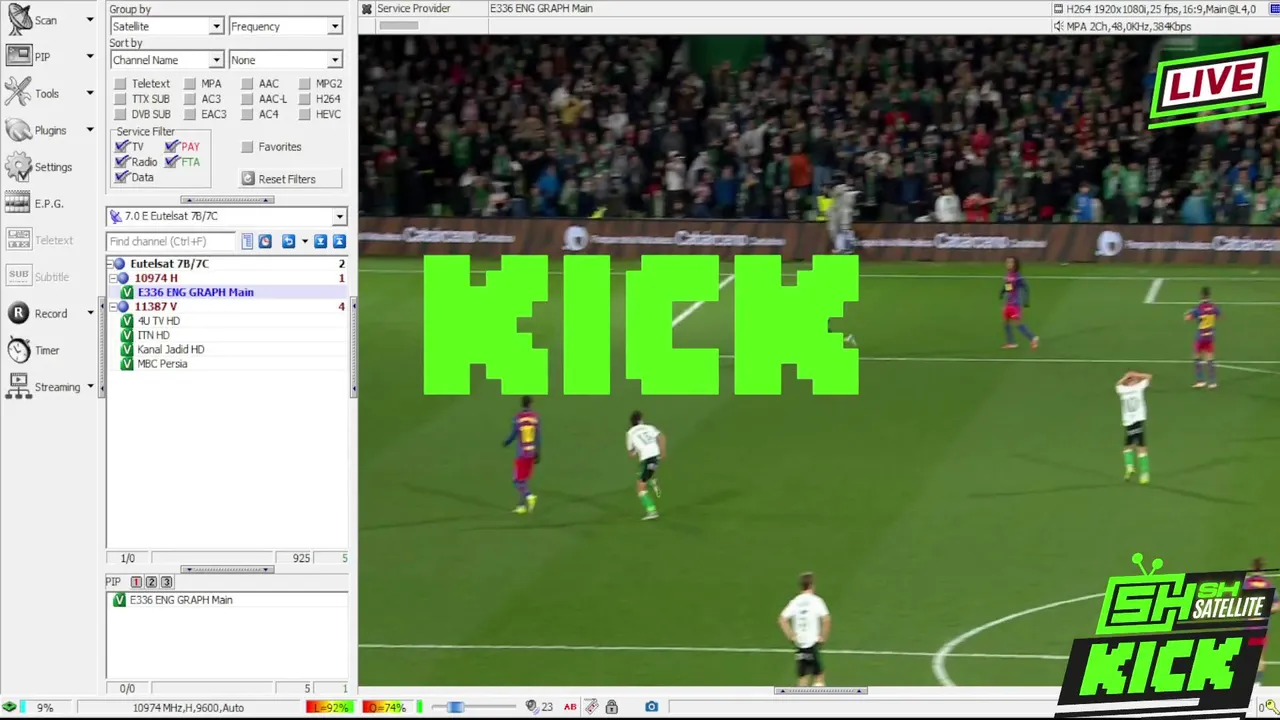Image resolution: width=1280 pixels, height=720 pixels.
Task: Click E336 ENG GRAPH Main in PIP list
Action: (x=181, y=600)
